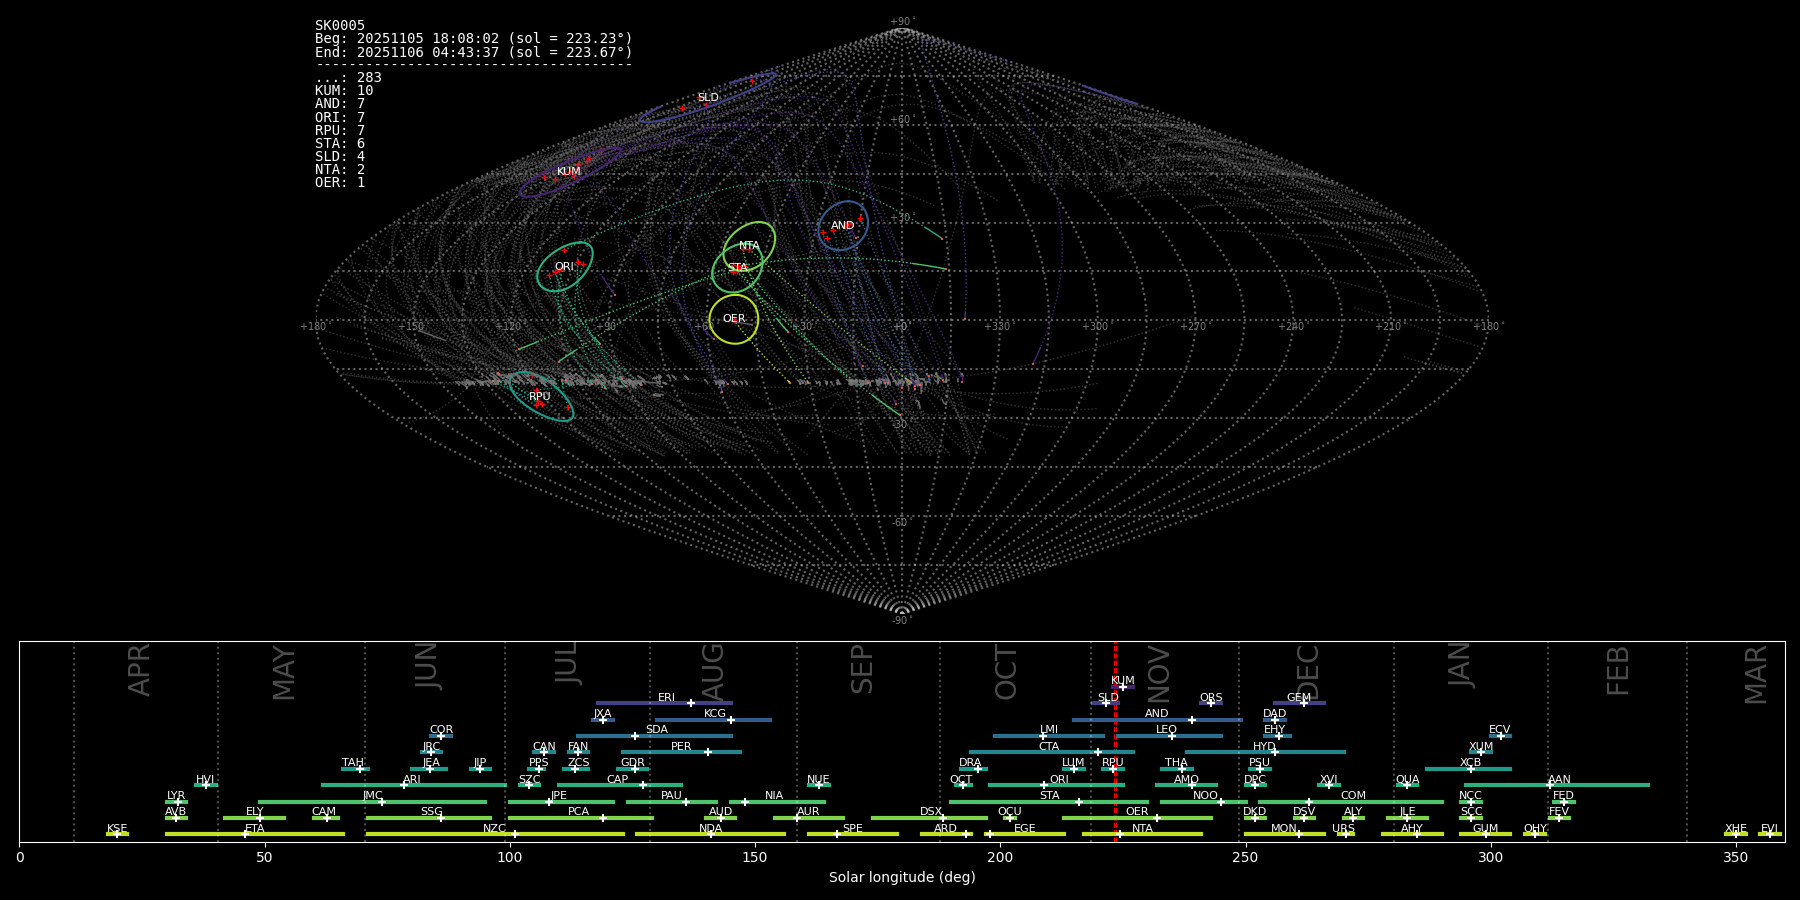
Task: Click the 'Solar longitude (deg)' axis label
Action: (x=901, y=878)
